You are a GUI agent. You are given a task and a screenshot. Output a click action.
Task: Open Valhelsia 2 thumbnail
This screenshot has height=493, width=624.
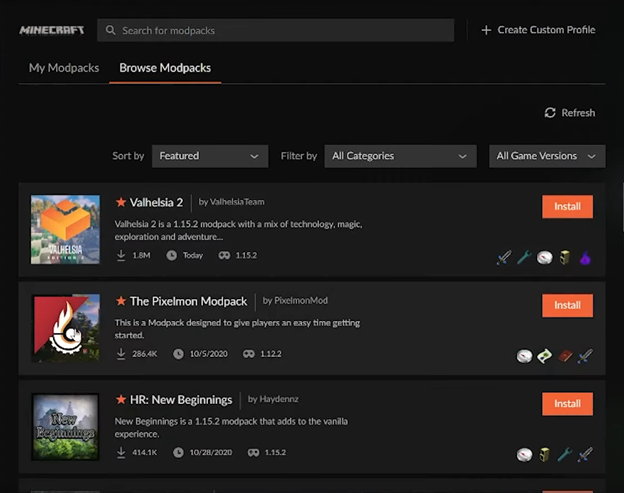[x=65, y=230]
